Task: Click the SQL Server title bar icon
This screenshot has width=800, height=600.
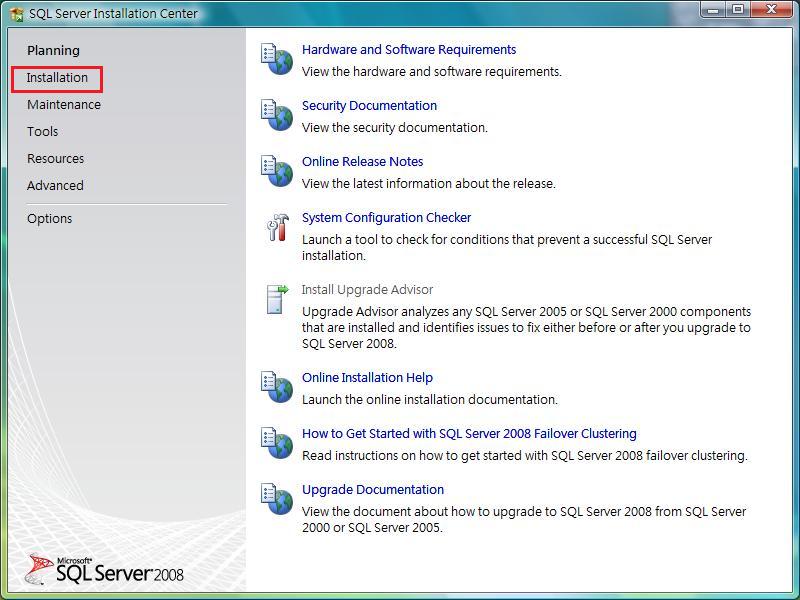Action: pos(17,14)
